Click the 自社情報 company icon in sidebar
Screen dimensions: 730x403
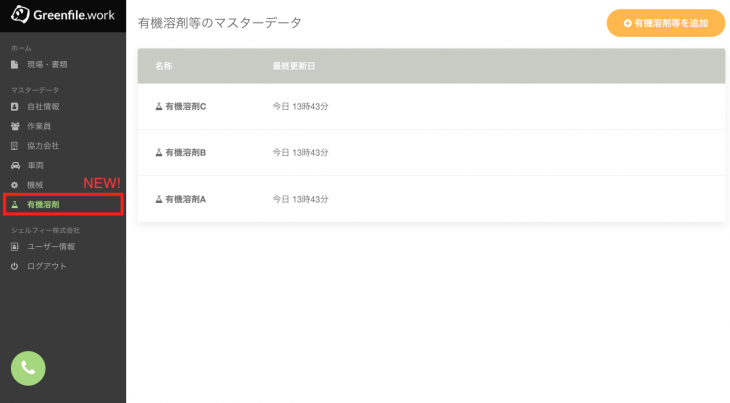point(14,107)
